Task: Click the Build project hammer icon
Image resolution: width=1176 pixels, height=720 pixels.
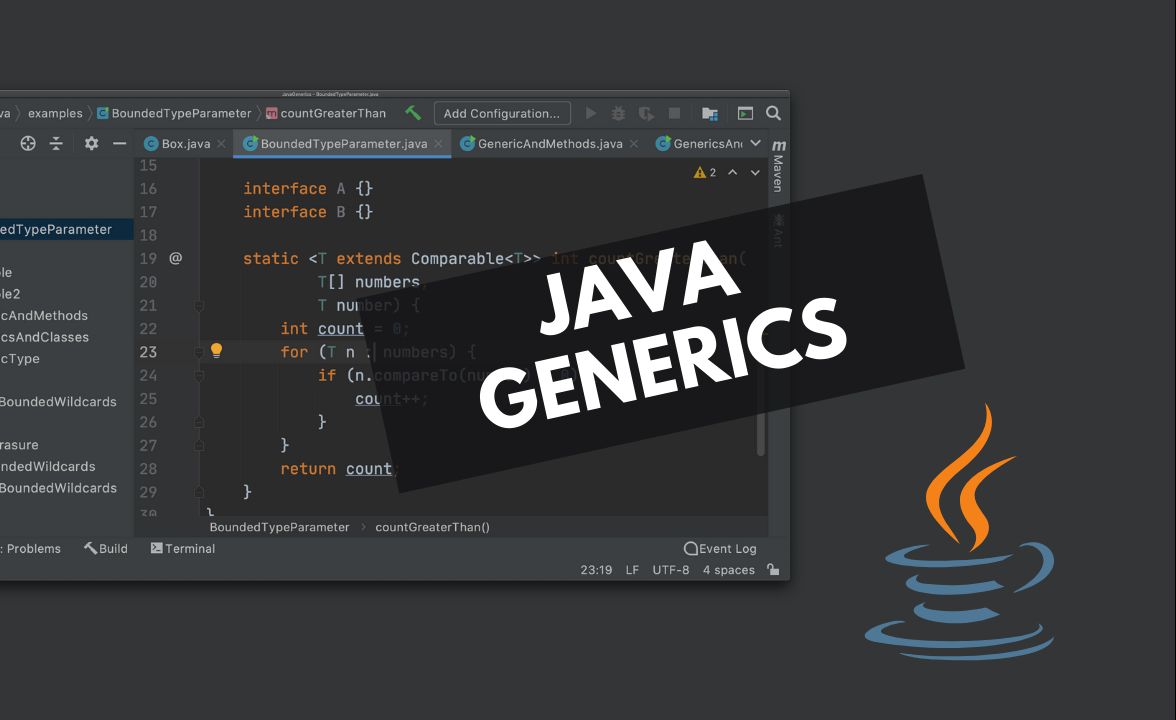Action: click(x=412, y=113)
